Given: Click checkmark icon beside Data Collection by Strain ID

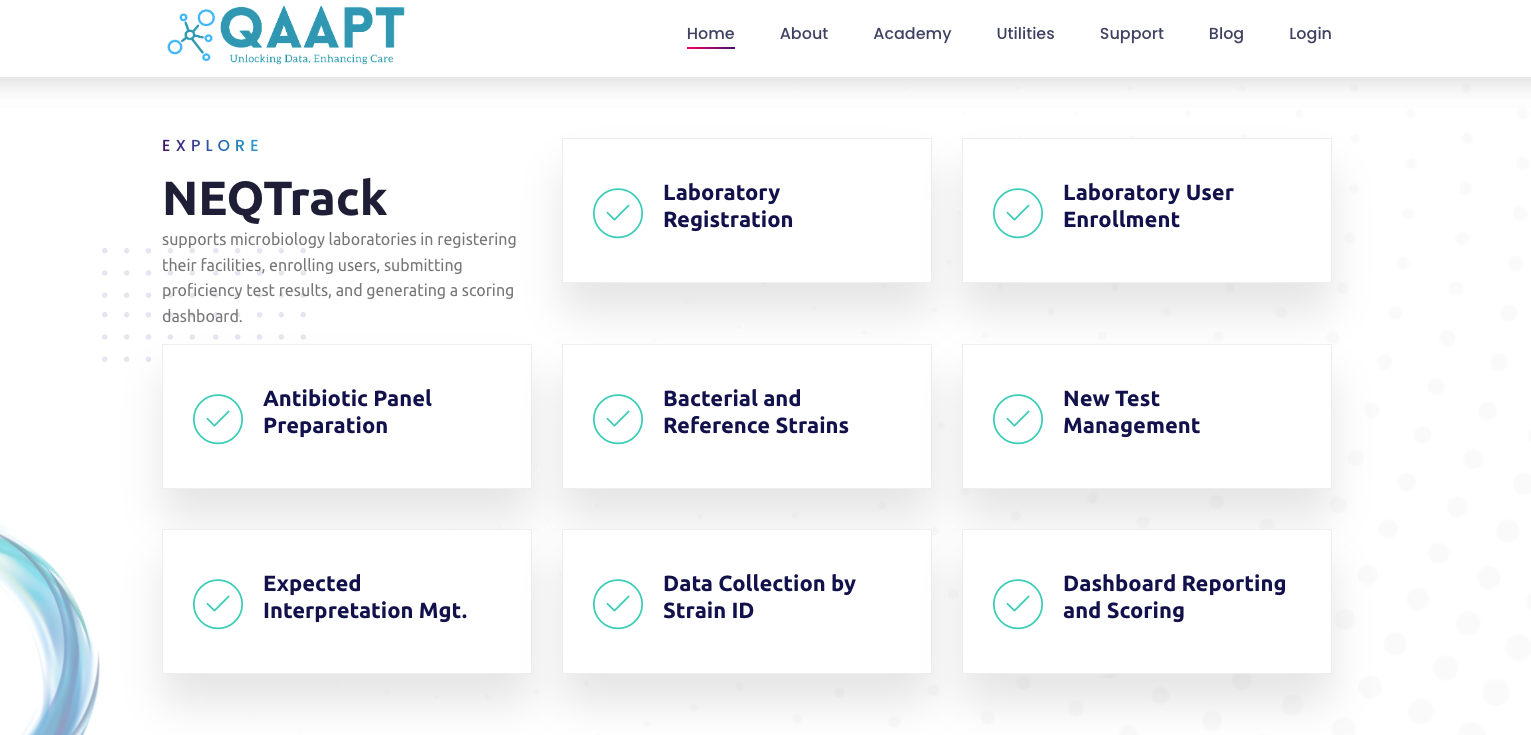Looking at the screenshot, I should point(618,604).
